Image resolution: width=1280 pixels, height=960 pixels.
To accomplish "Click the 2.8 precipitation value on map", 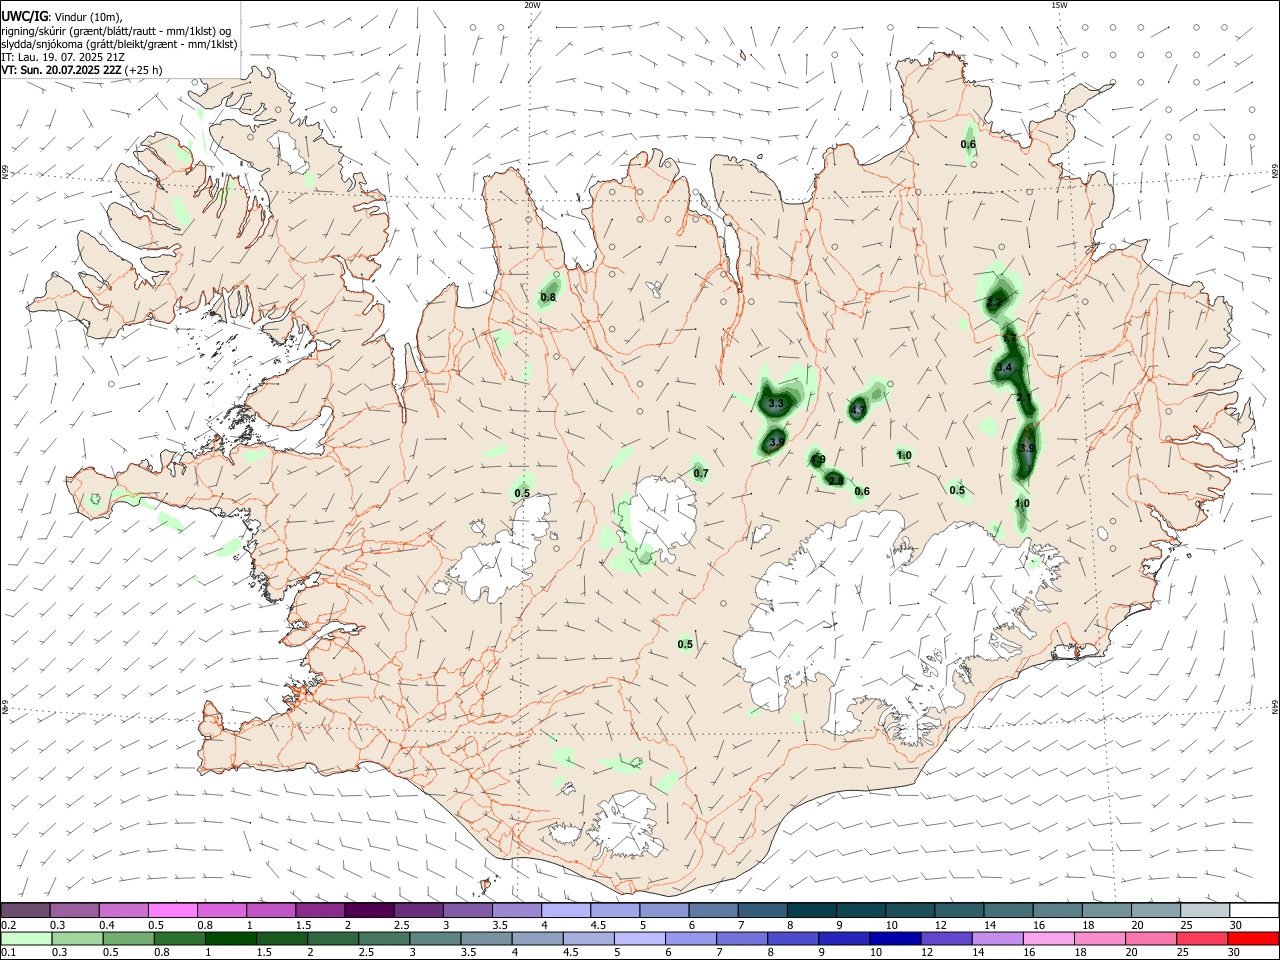I will [x=836, y=481].
